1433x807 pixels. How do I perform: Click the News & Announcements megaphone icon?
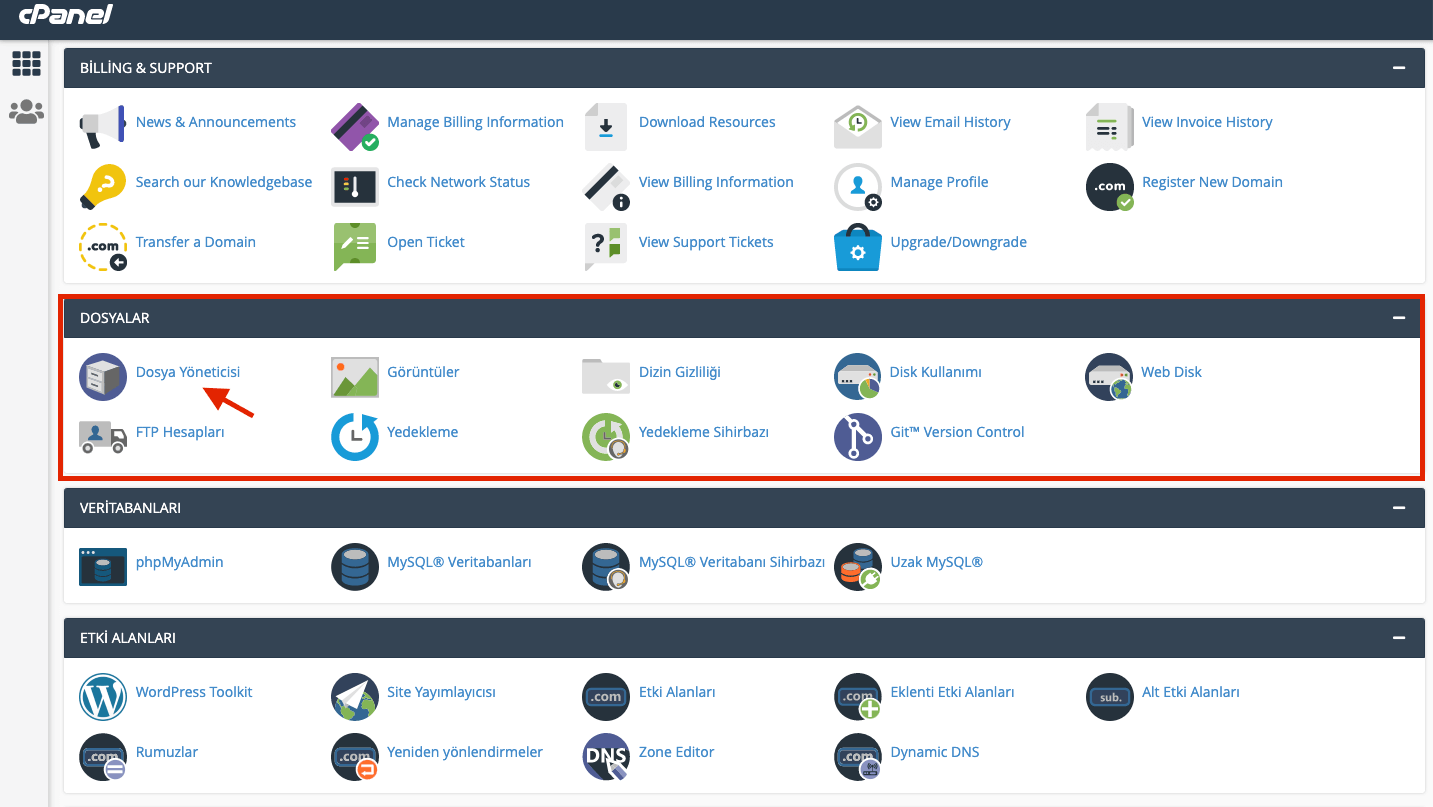click(x=103, y=127)
